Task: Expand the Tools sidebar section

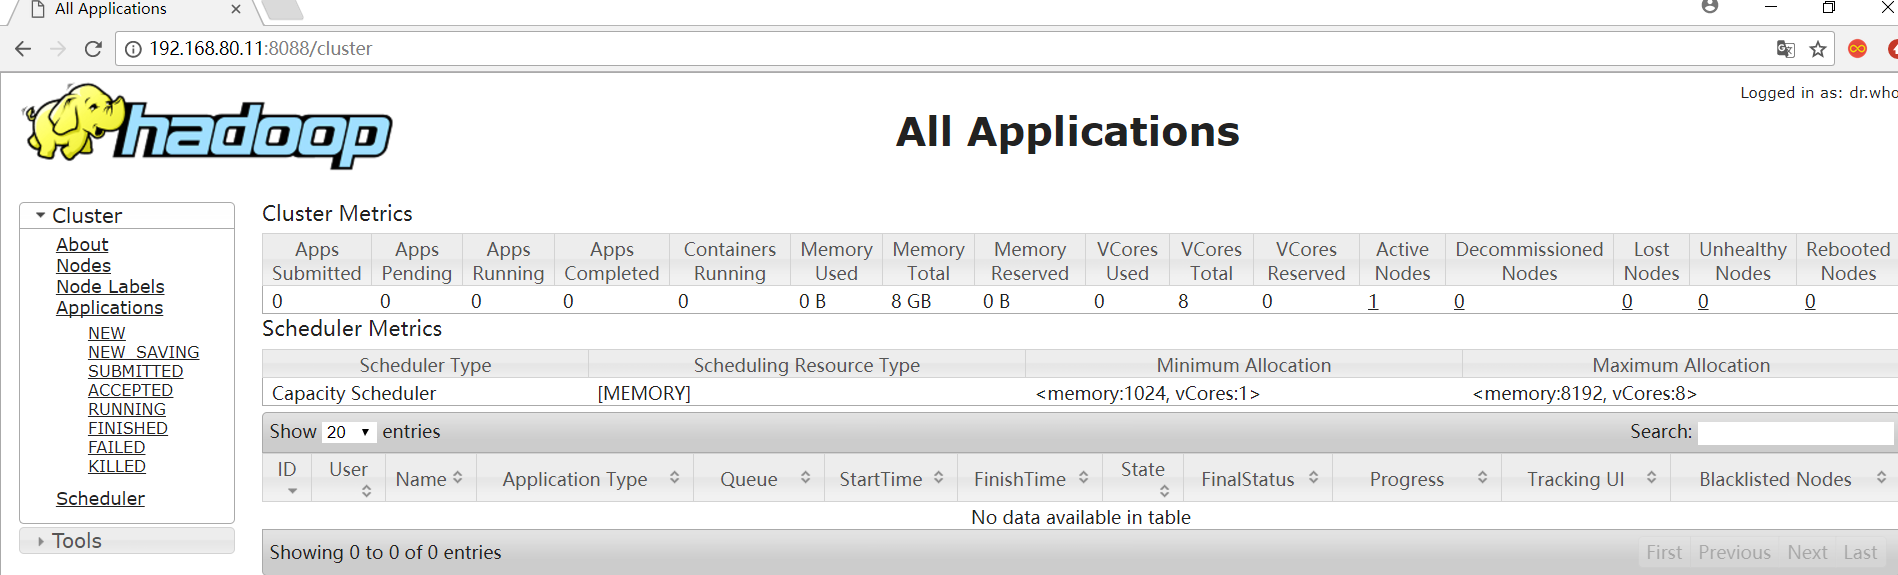Action: (x=76, y=541)
